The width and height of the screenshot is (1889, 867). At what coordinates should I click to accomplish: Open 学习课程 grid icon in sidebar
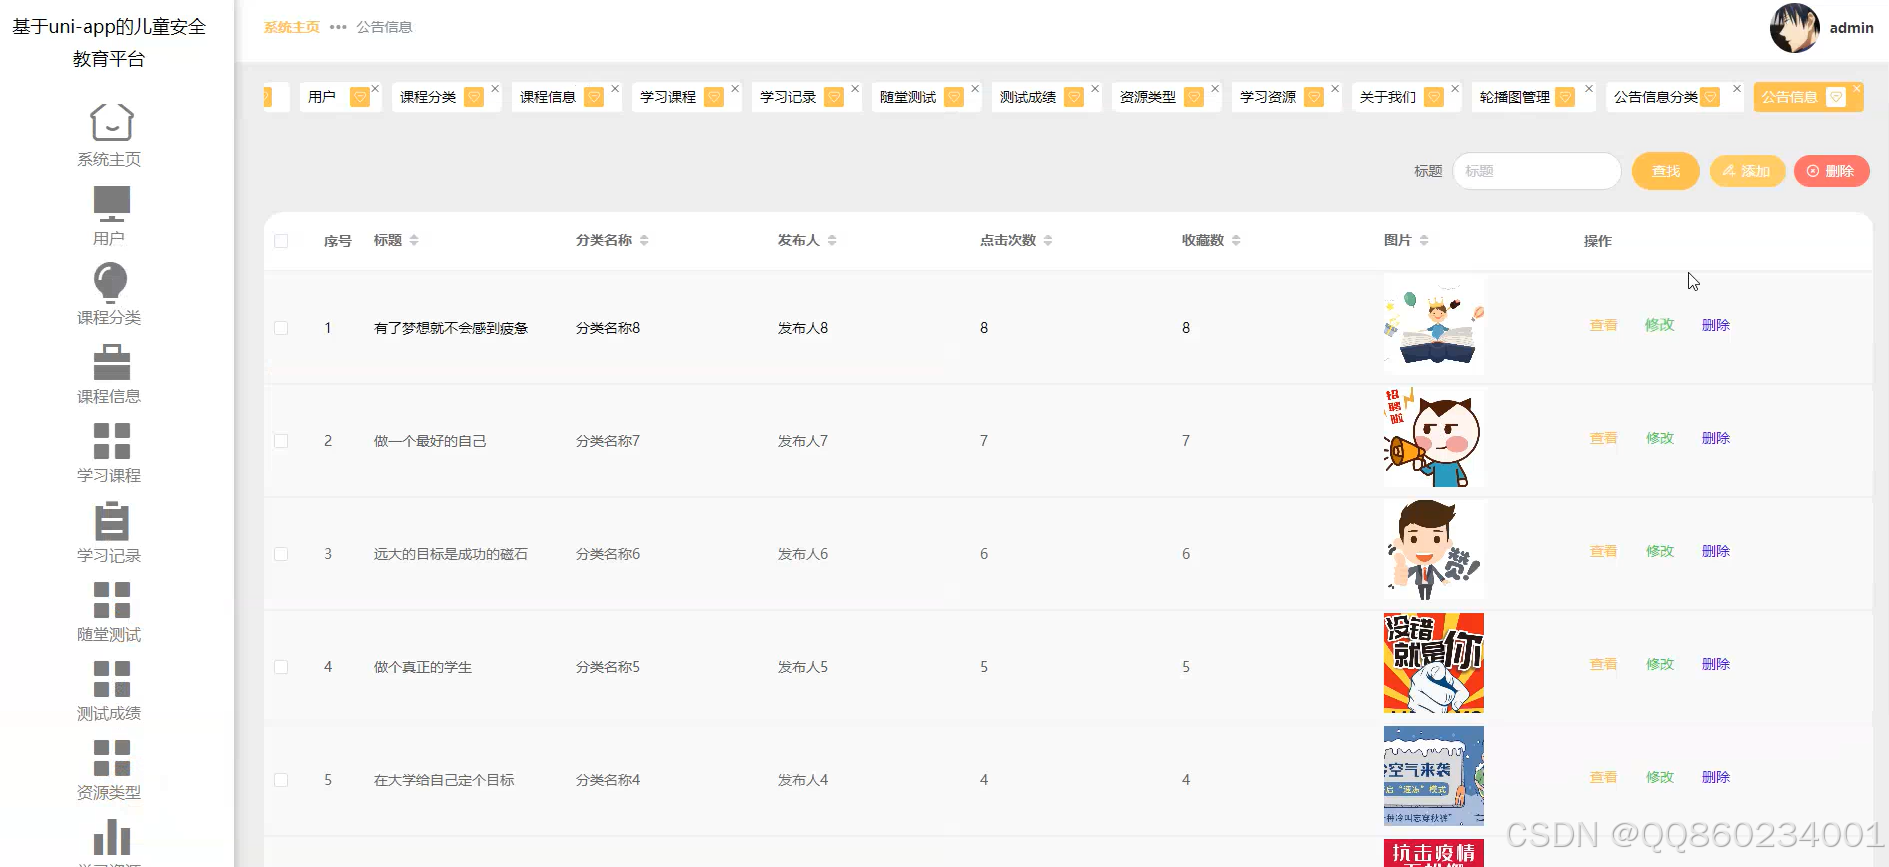[x=111, y=441]
